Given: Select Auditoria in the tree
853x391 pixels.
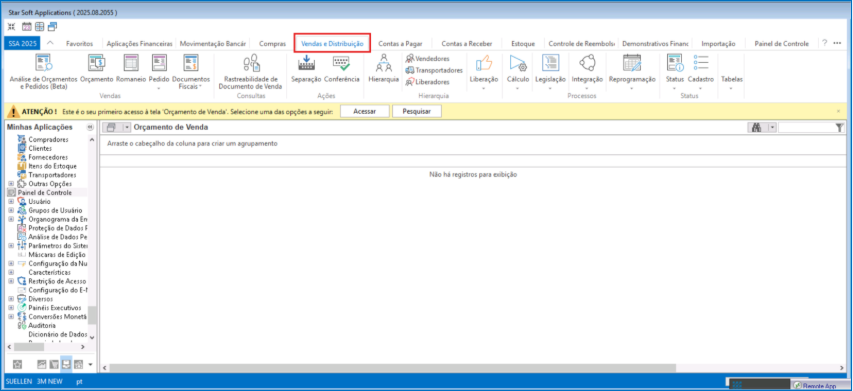Looking at the screenshot, I should 42,325.
